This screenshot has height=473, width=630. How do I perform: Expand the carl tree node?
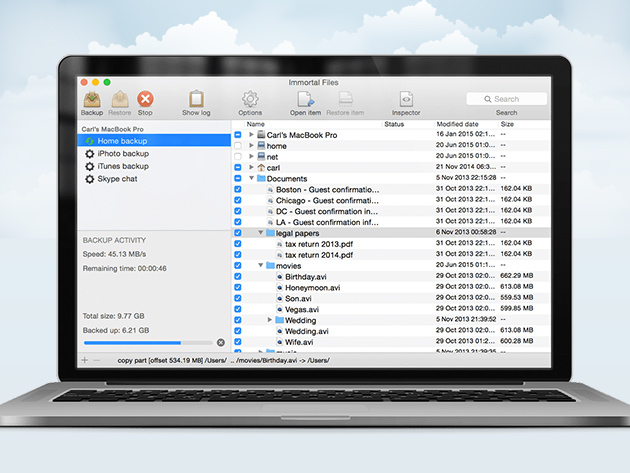point(252,167)
